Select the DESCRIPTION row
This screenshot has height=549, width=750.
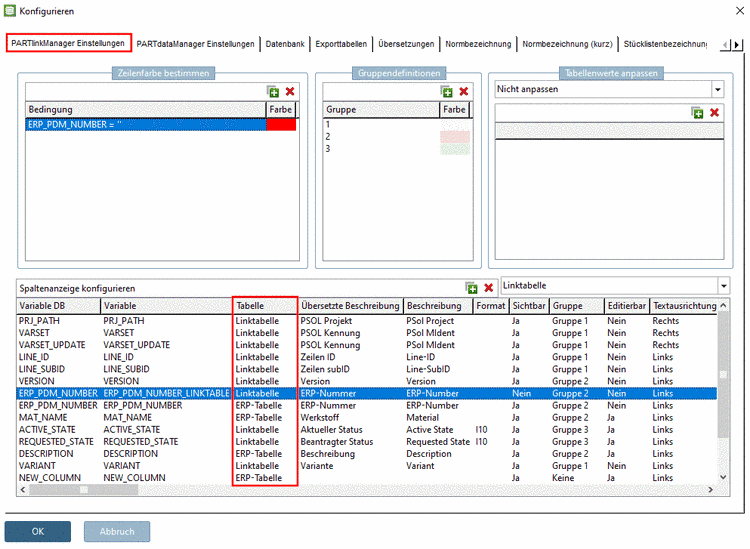pyautogui.click(x=367, y=454)
